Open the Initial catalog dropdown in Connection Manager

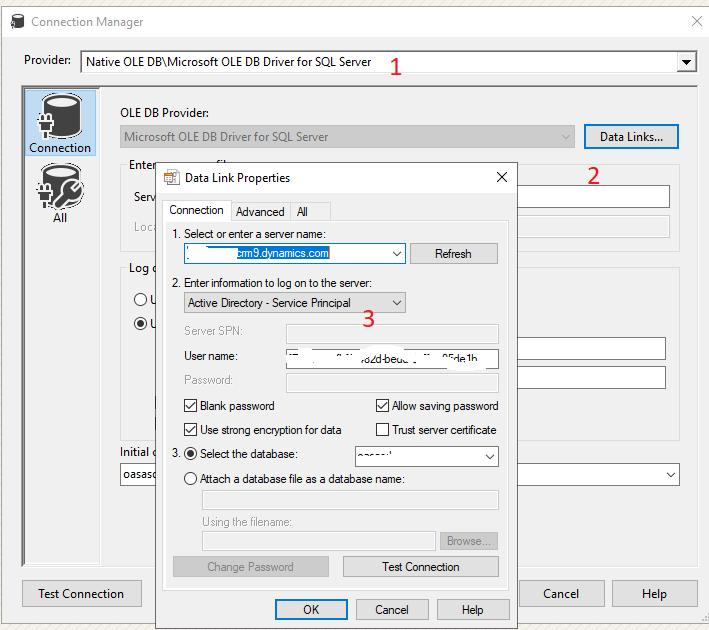tap(671, 475)
